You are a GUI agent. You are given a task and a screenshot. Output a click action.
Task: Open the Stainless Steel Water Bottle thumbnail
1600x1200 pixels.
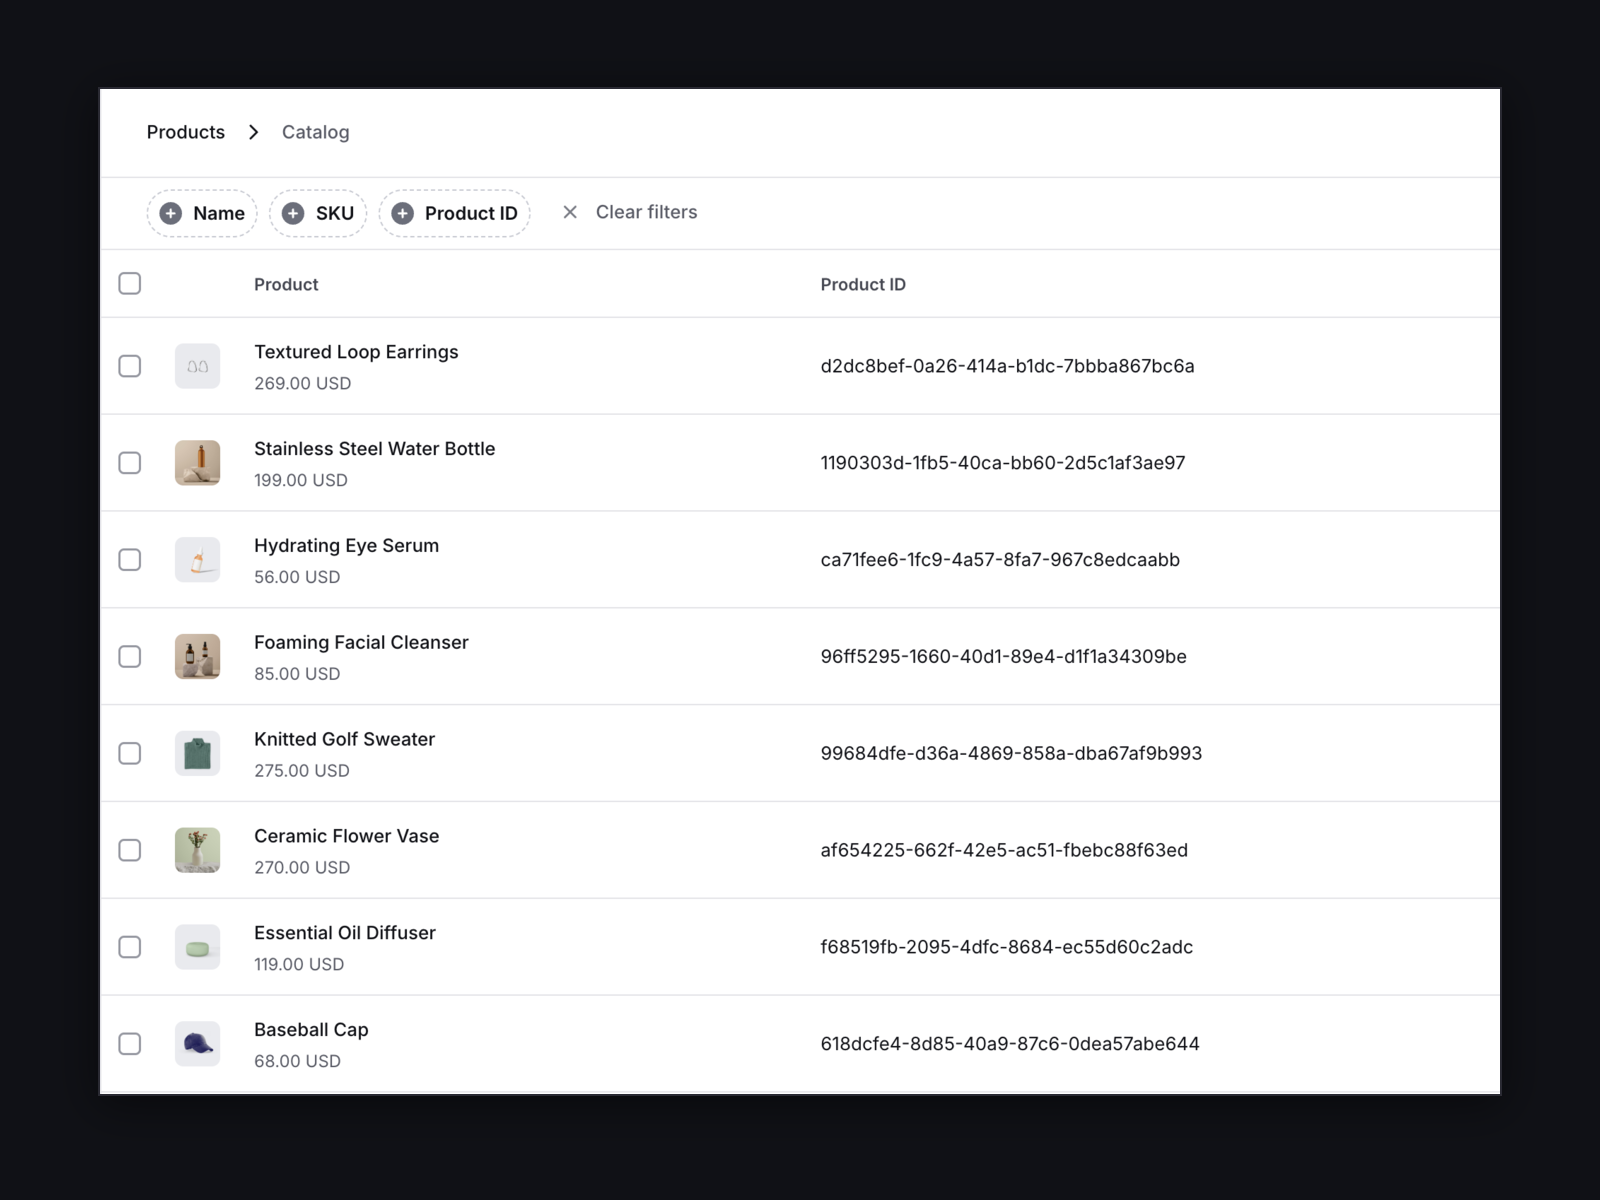[x=197, y=463]
